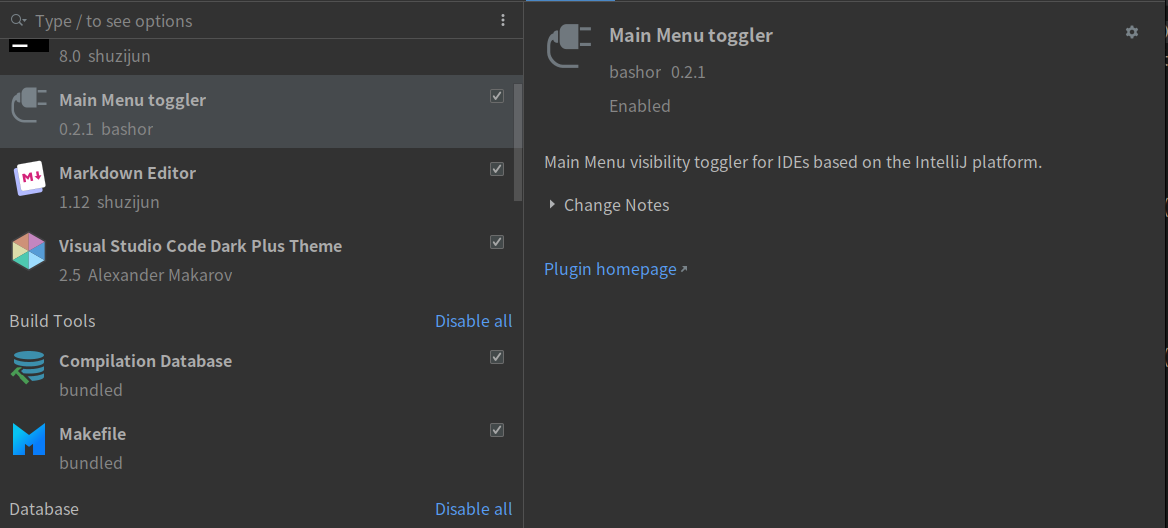Click the external link arrow beside Plugin homepage
Viewport: 1168px width, 528px height.
[x=684, y=270]
